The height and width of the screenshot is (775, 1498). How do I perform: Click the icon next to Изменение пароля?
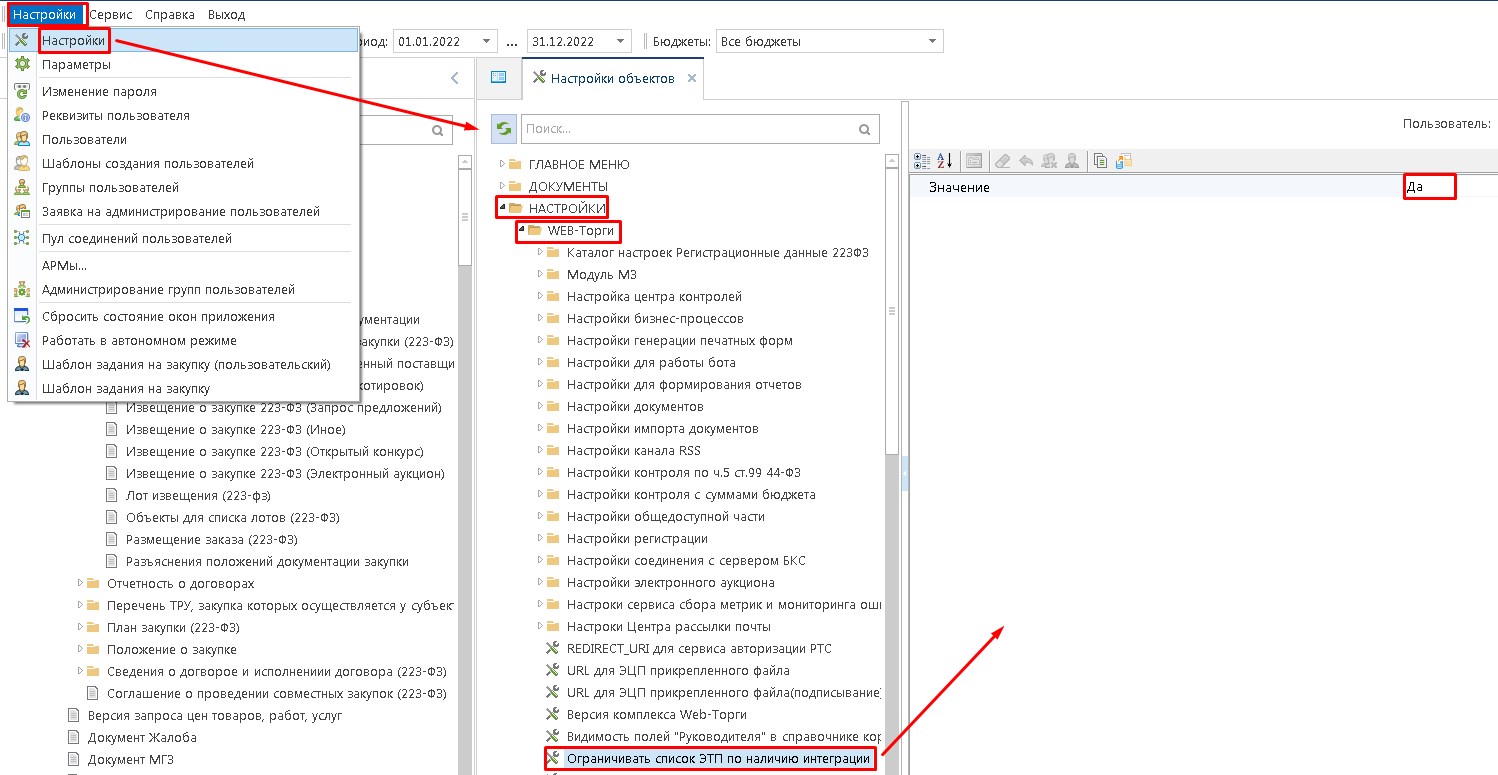click(x=22, y=91)
